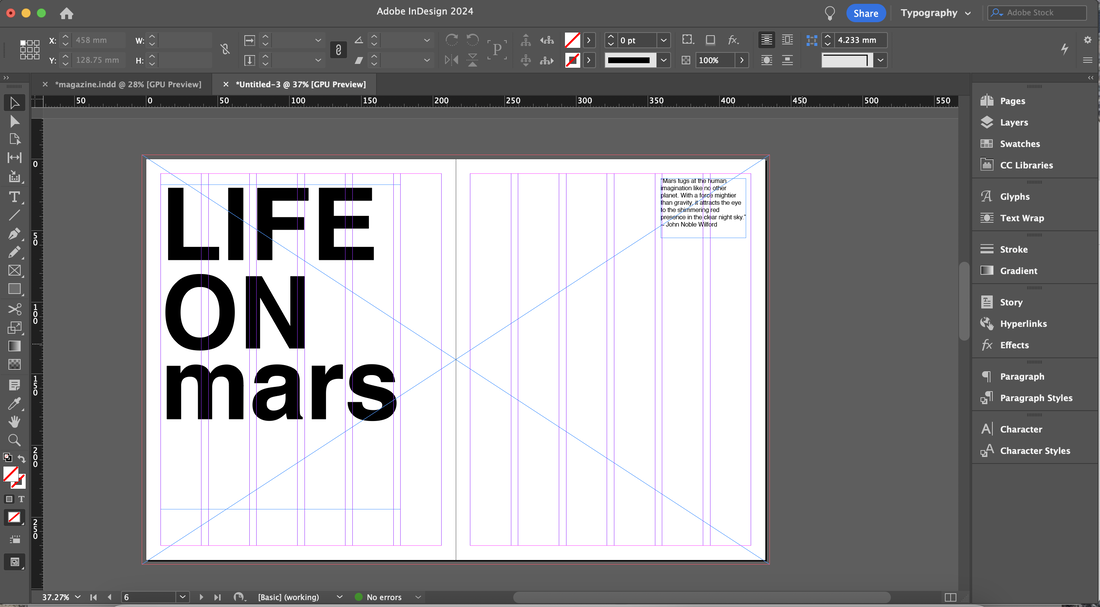Select the Zoom tool magnifier
The image size is (1100, 607).
point(14,440)
